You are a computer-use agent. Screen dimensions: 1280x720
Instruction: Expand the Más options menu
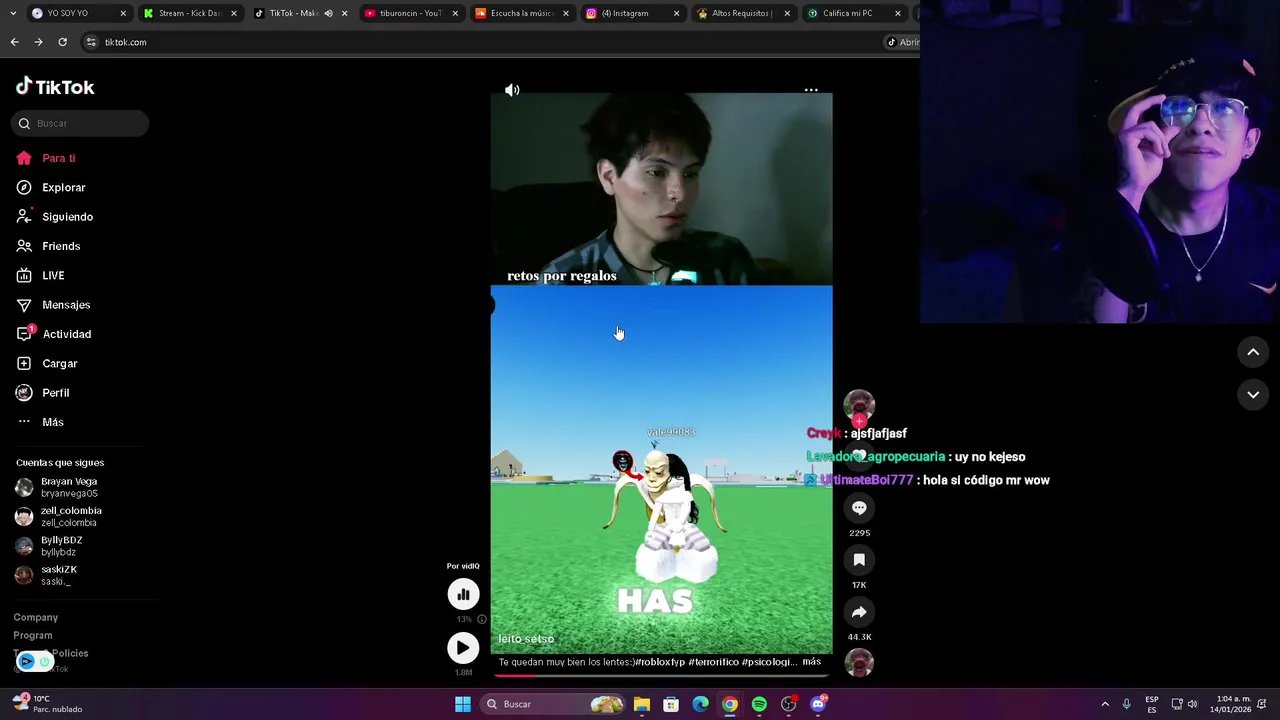tap(40, 422)
